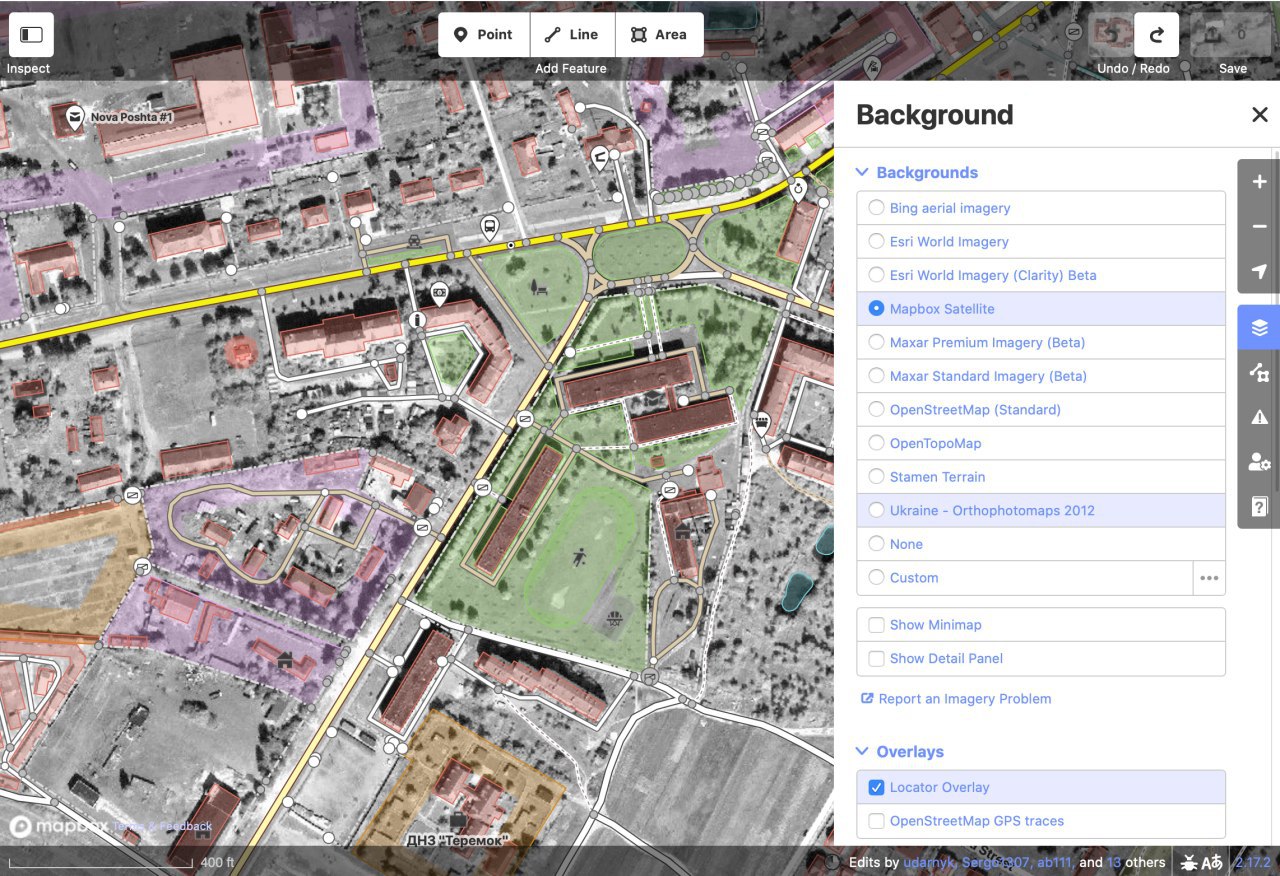Undo the last edit
Viewport: 1280px width, 876px height.
coord(1110,34)
